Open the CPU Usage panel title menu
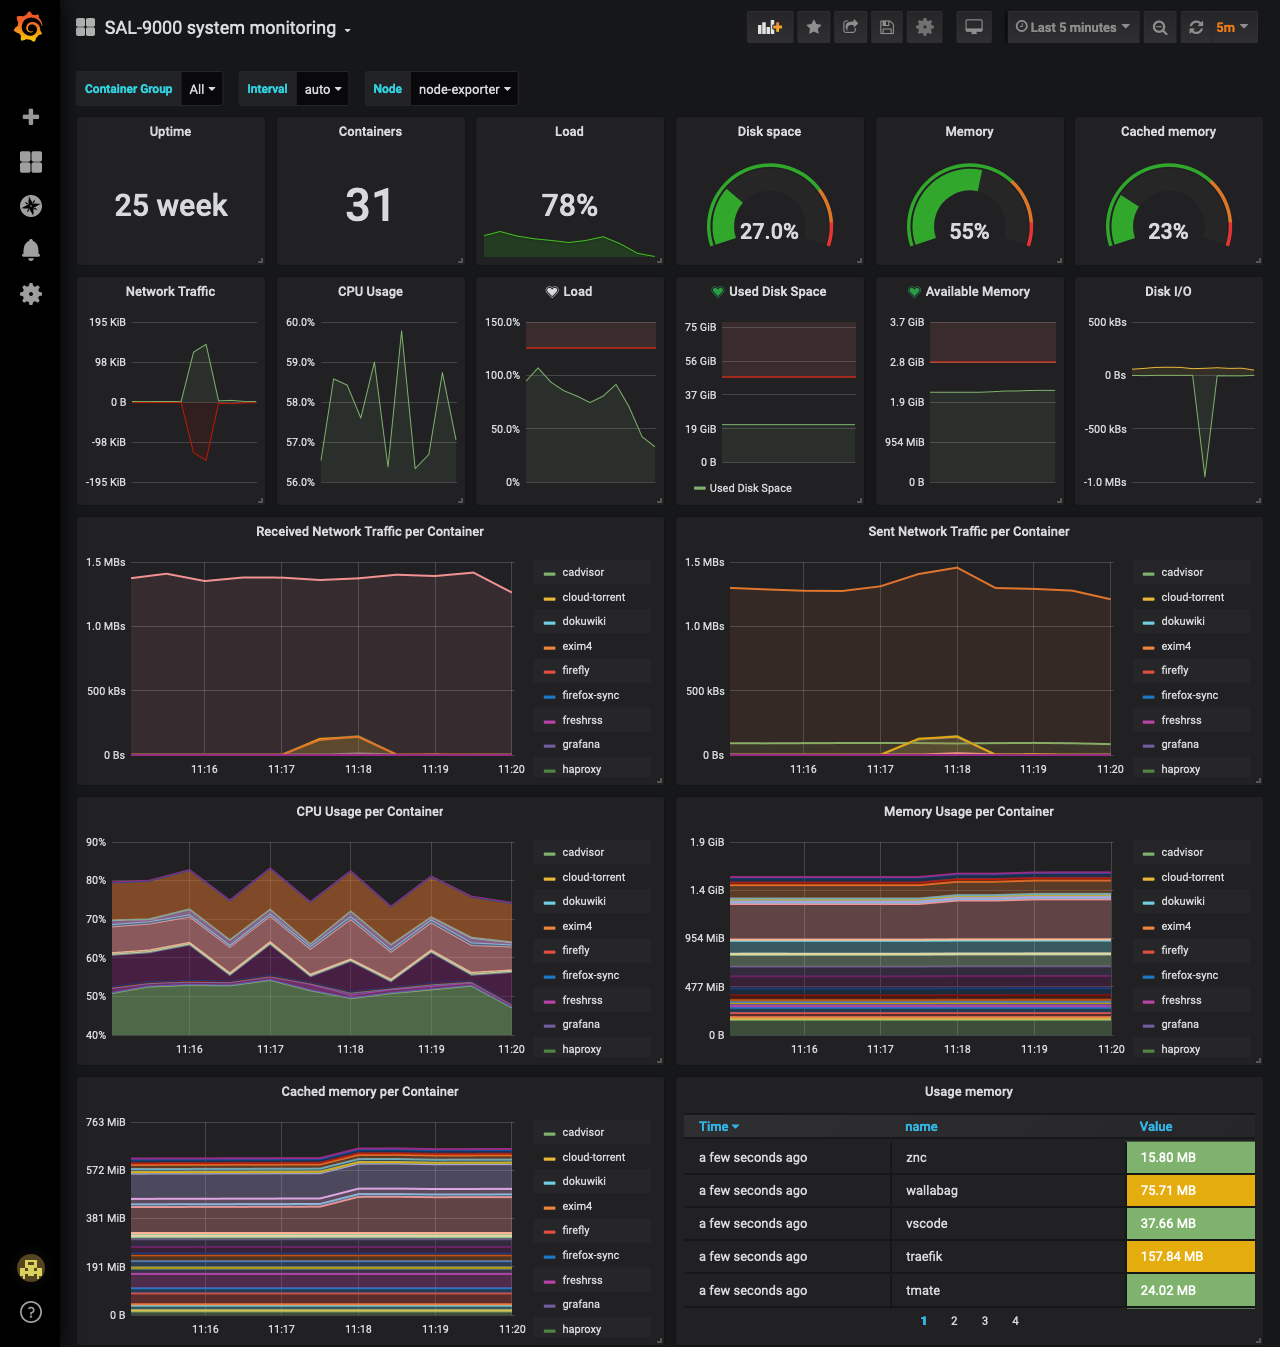Screen dimensions: 1280x1347 pos(370,292)
